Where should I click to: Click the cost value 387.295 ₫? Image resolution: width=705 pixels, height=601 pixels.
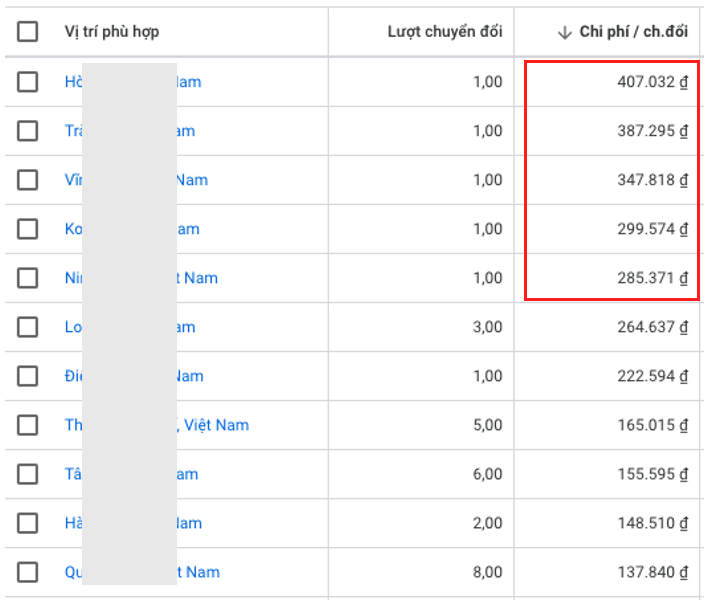[652, 131]
